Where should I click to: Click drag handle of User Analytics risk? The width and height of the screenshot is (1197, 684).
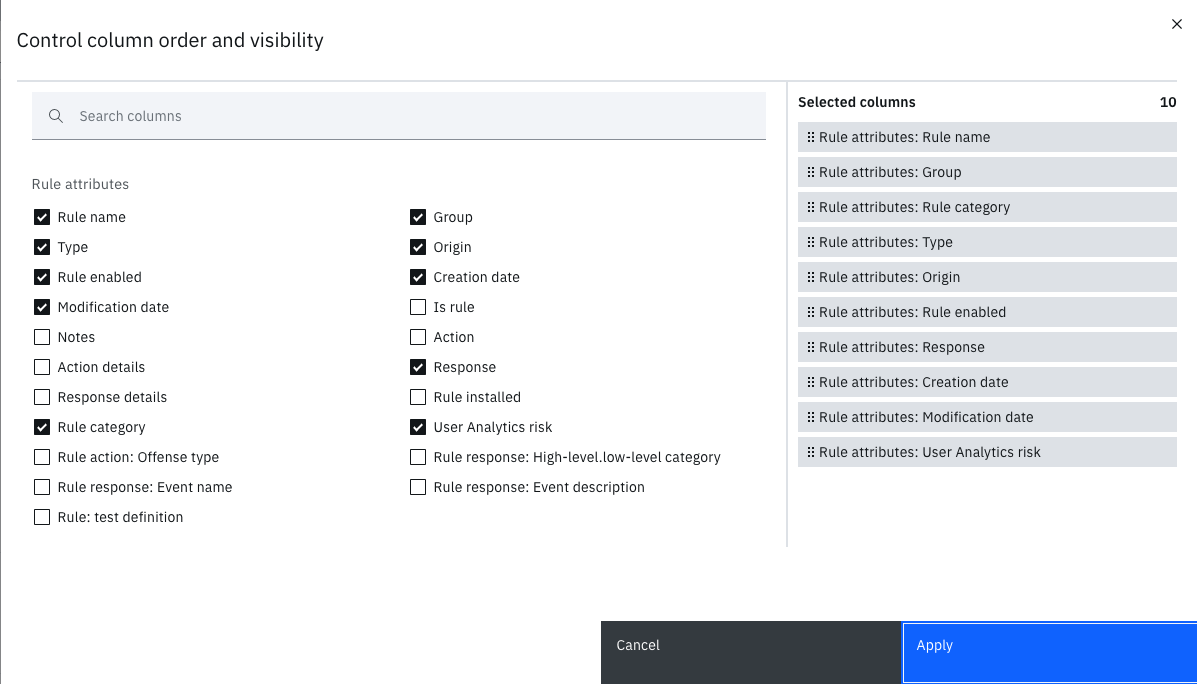tap(811, 453)
